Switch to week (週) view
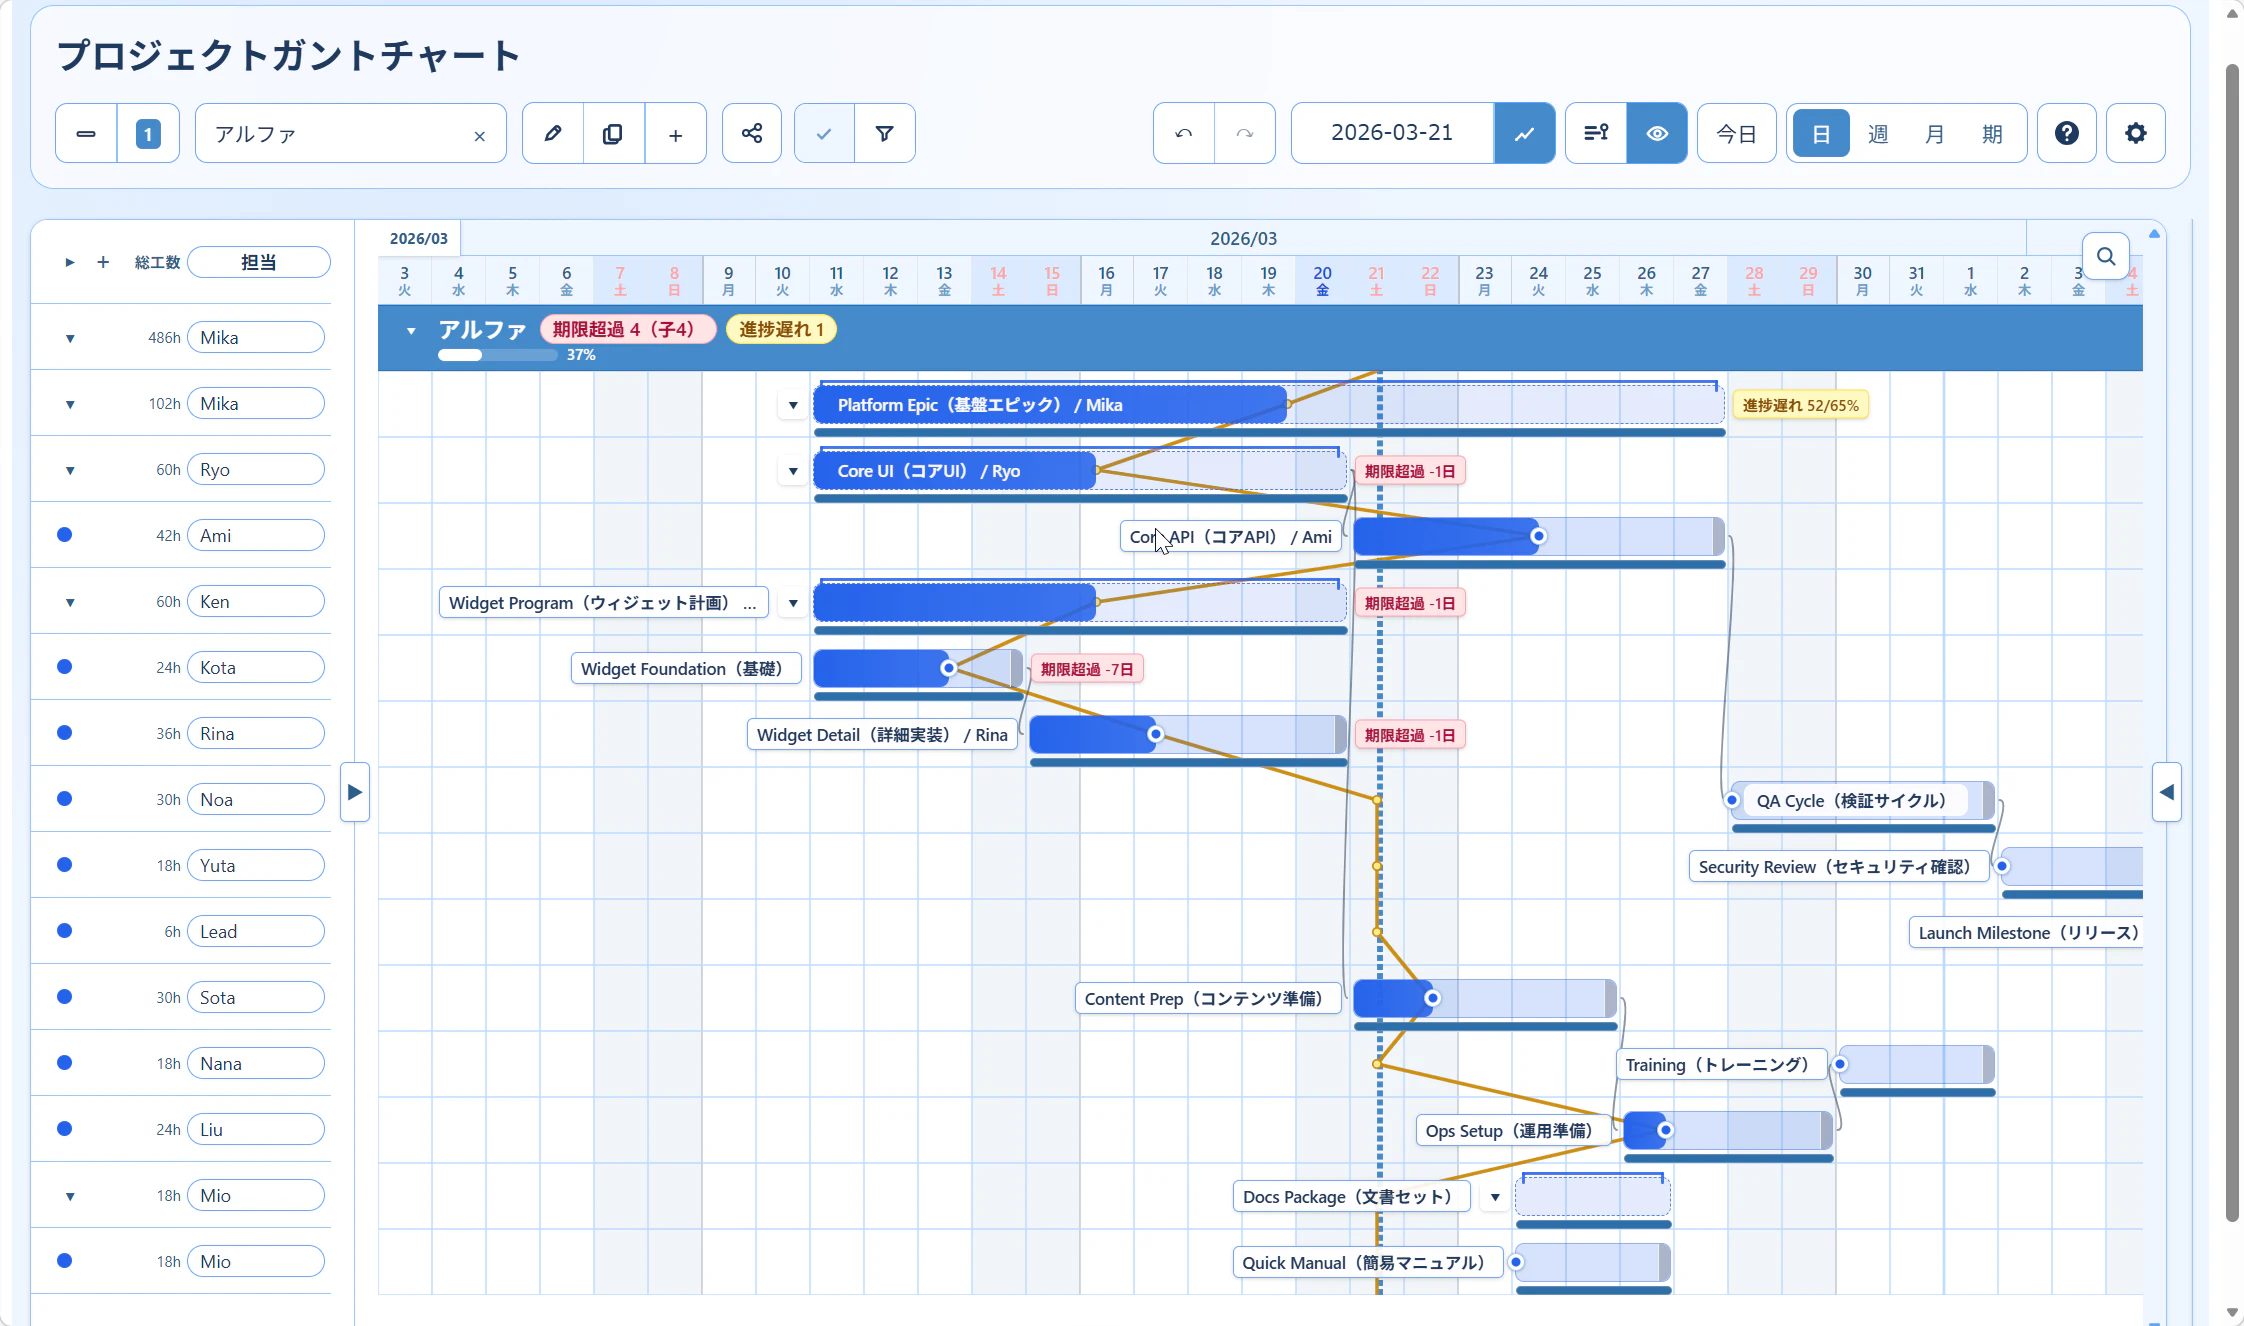Viewport: 2244px width, 1326px height. coord(1877,133)
